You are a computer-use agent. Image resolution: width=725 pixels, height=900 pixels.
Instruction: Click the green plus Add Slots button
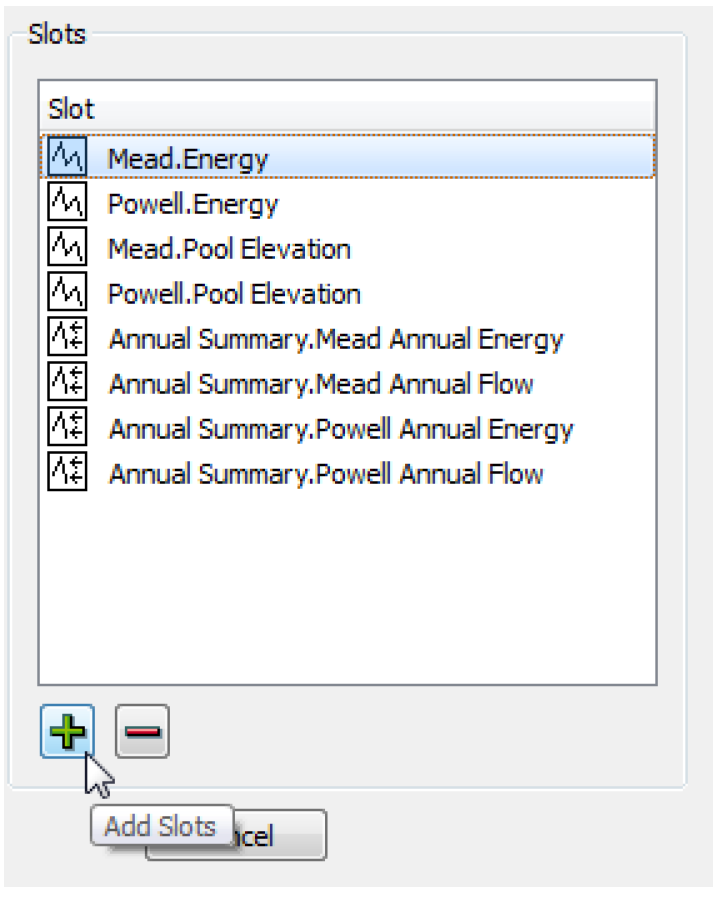click(x=68, y=732)
